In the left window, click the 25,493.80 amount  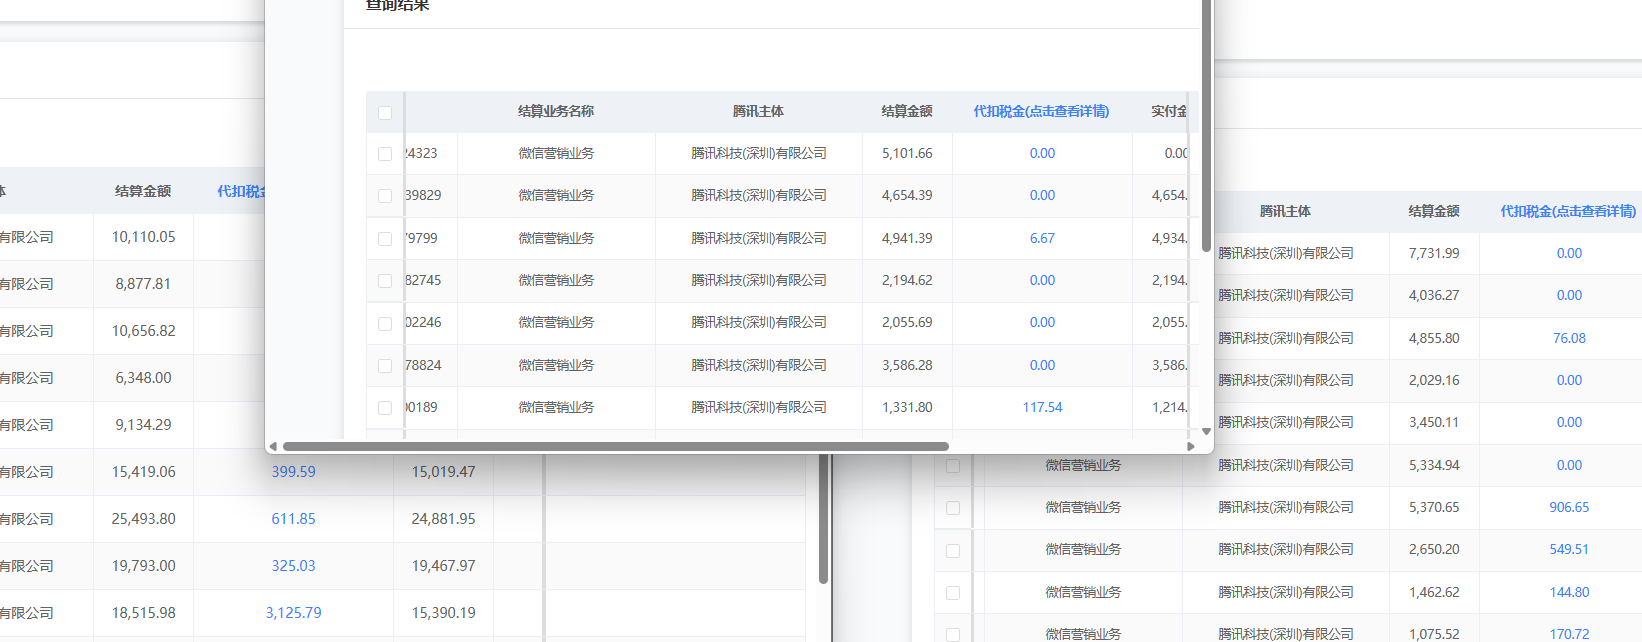coord(143,518)
